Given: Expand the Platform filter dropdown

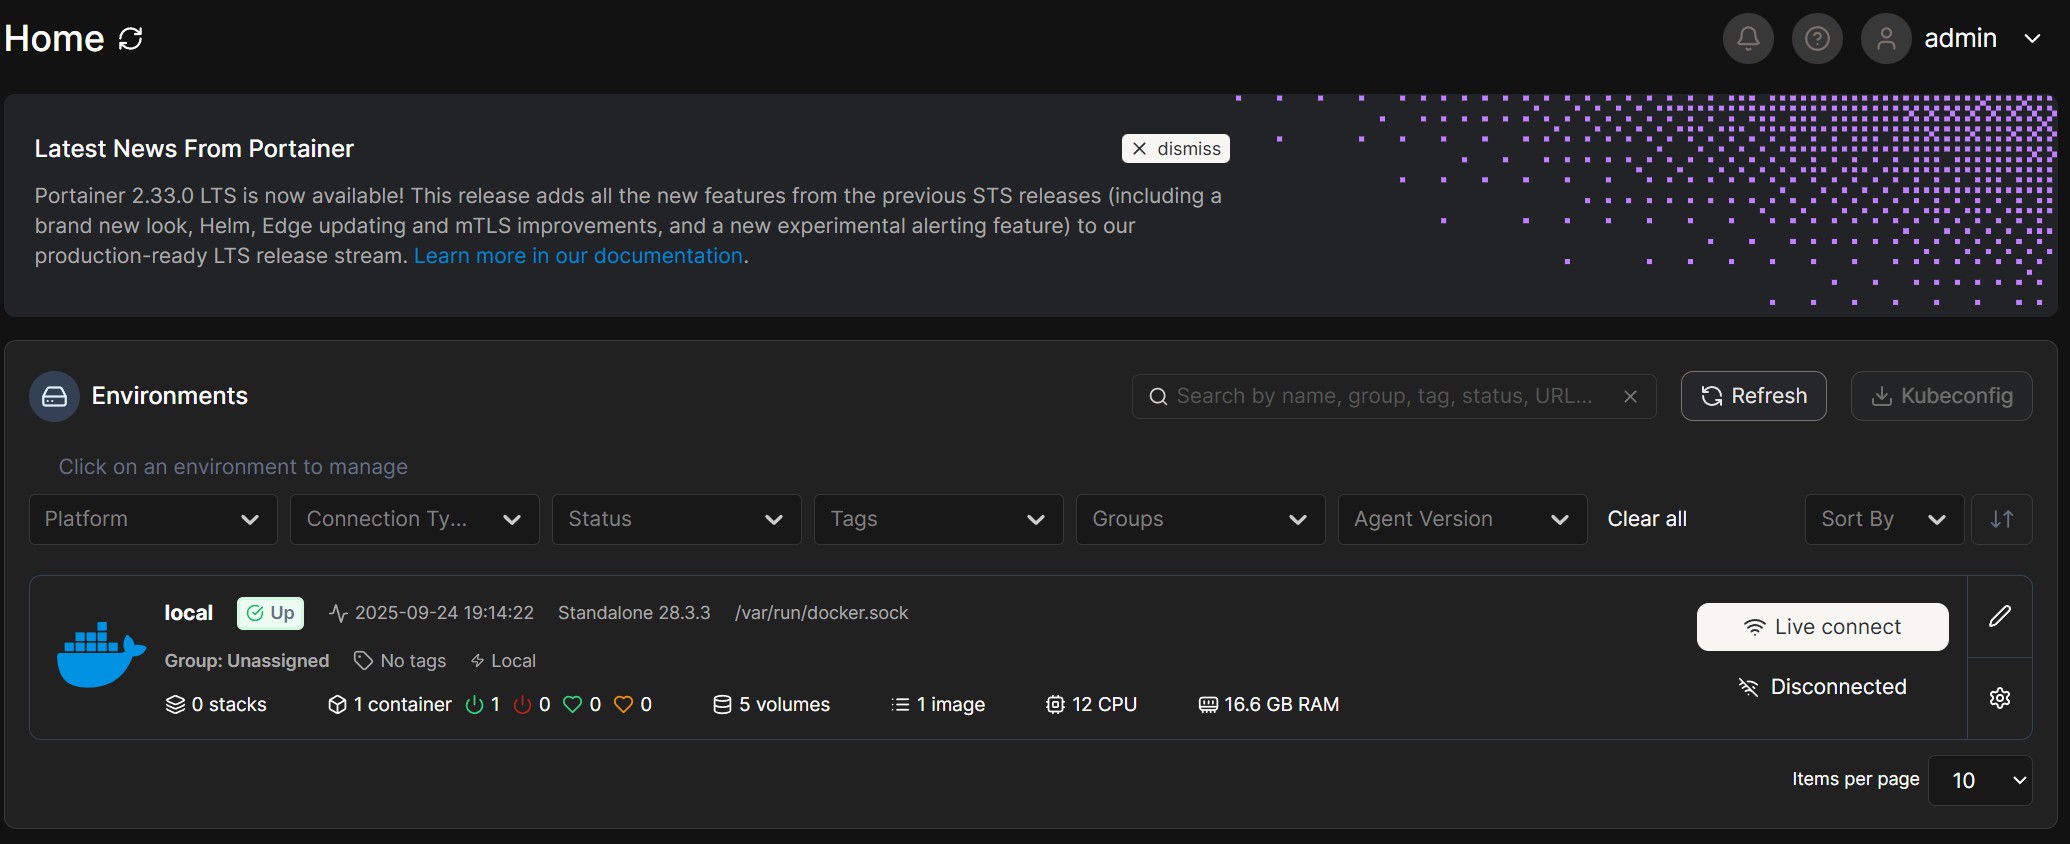Looking at the screenshot, I should (153, 519).
